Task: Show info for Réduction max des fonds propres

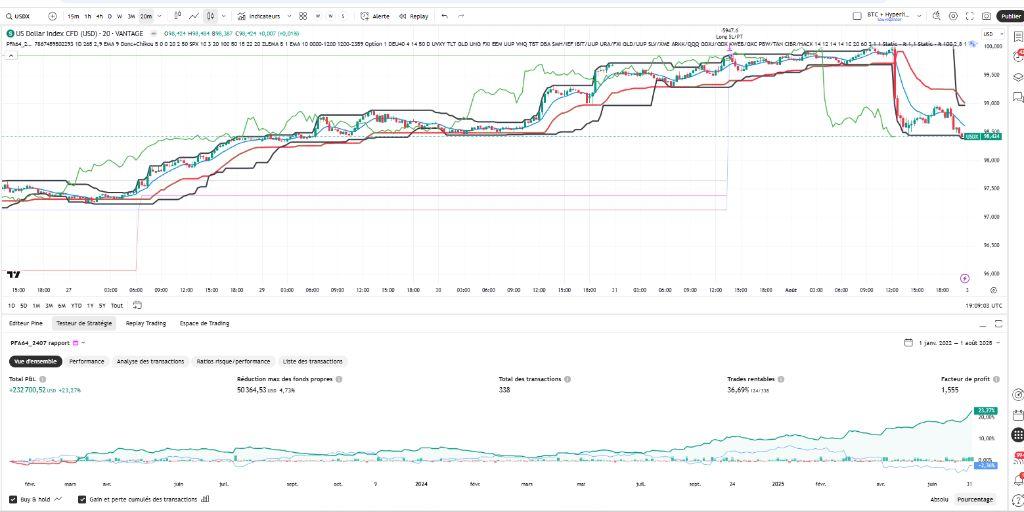Action: [339, 379]
